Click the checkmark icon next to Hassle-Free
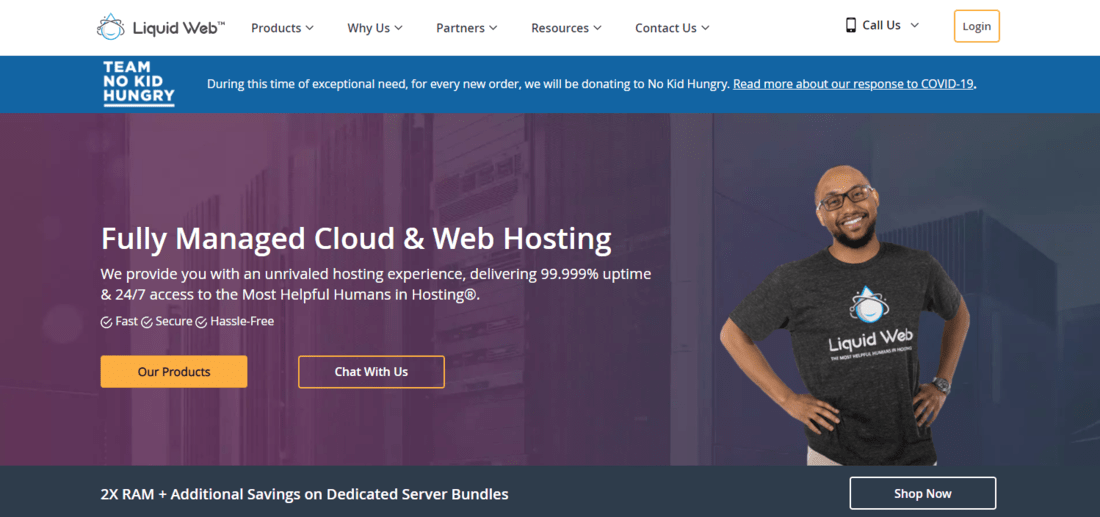The height and width of the screenshot is (517, 1100). point(201,322)
